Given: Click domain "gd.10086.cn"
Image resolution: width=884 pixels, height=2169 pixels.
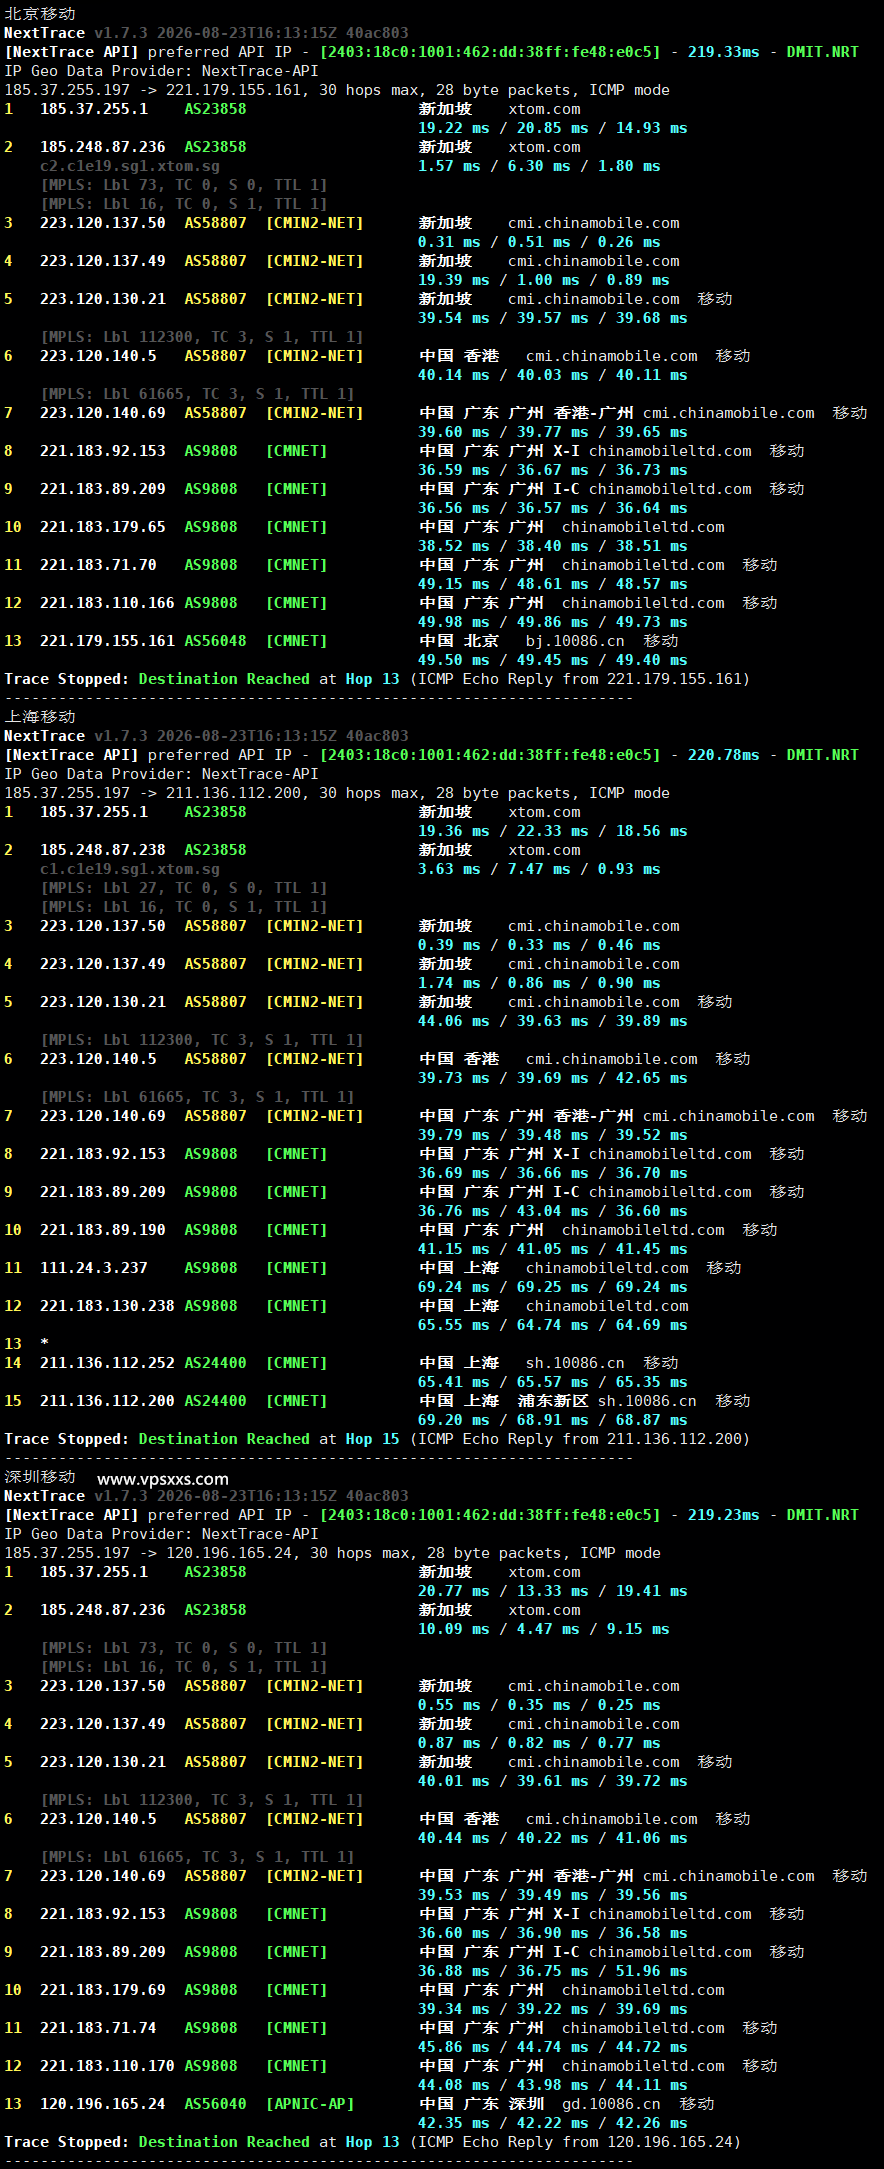Looking at the screenshot, I should tap(611, 2104).
